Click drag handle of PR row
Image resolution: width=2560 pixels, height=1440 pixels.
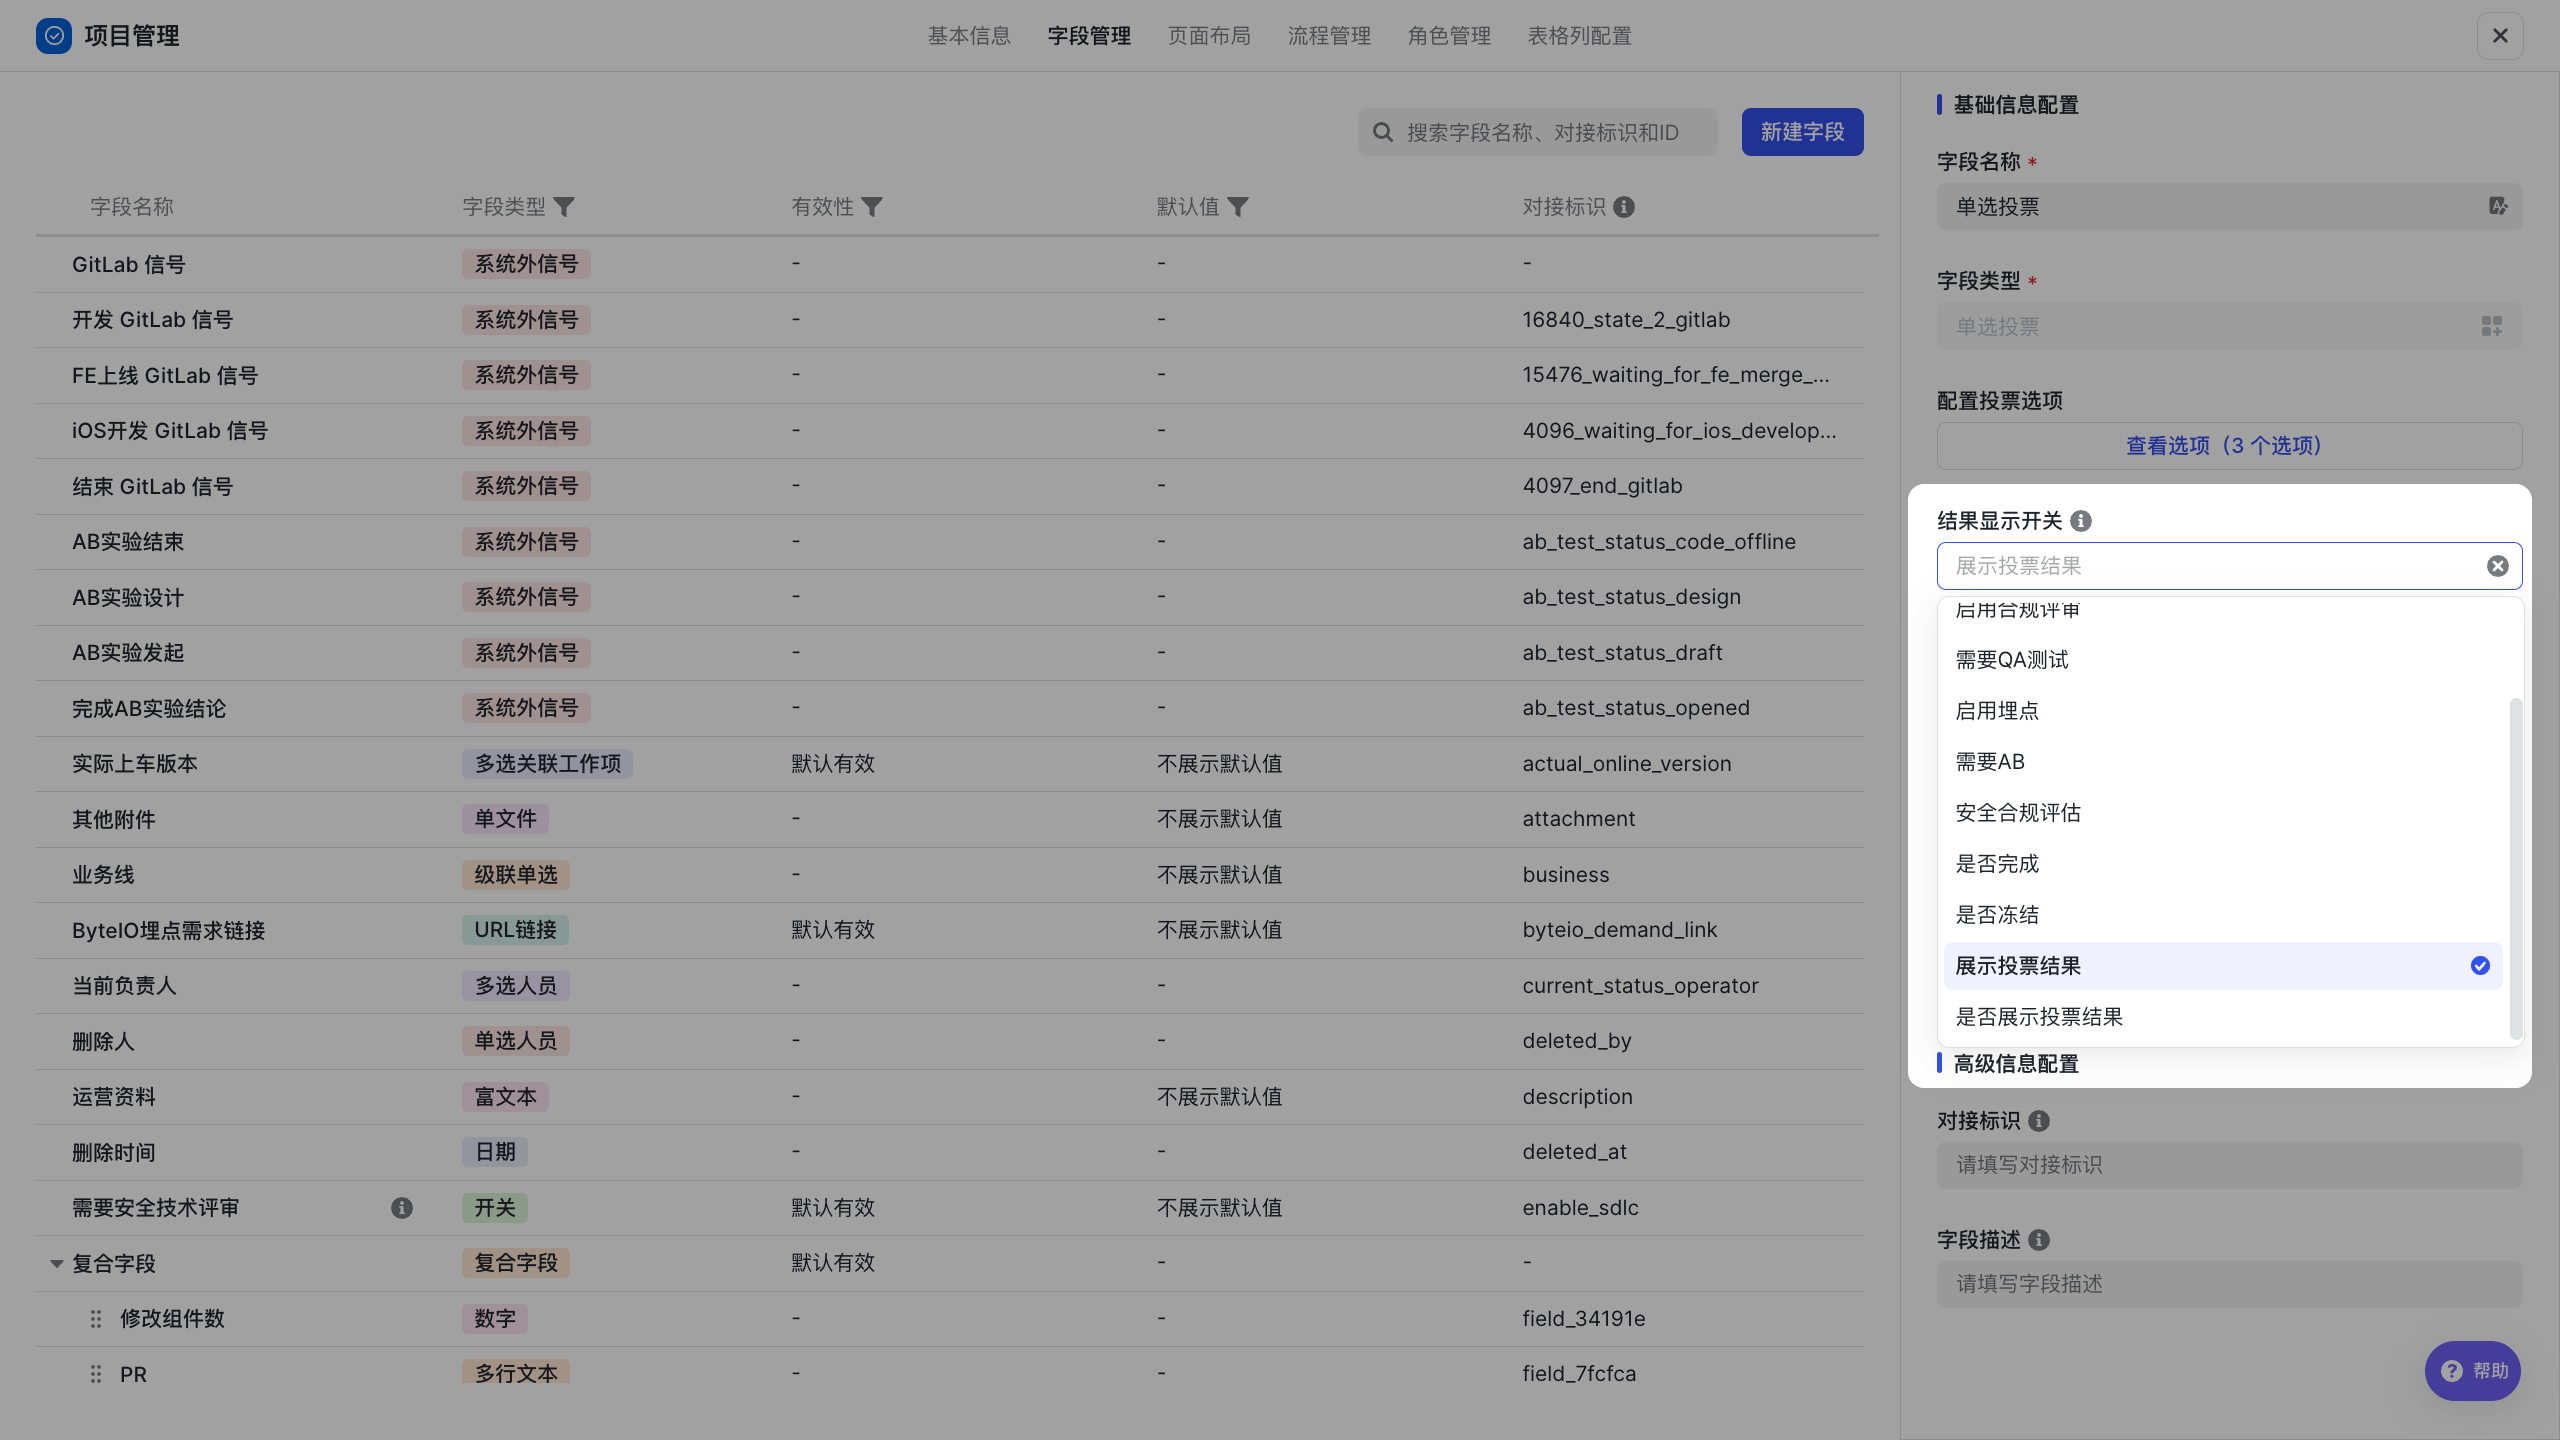click(x=96, y=1374)
